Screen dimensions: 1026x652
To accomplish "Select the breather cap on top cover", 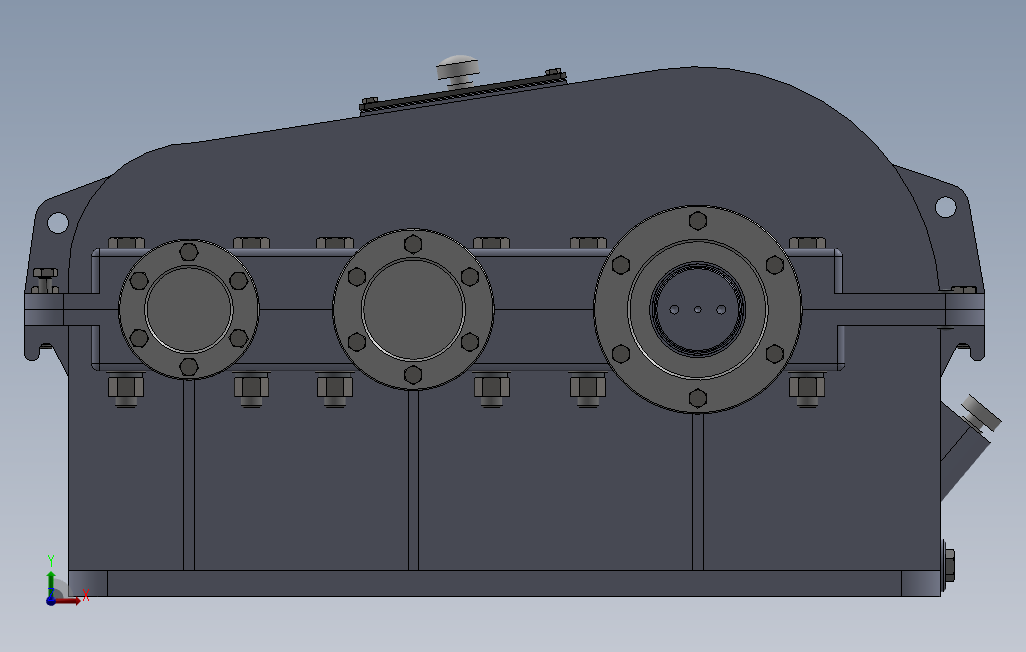I will (x=458, y=71).
